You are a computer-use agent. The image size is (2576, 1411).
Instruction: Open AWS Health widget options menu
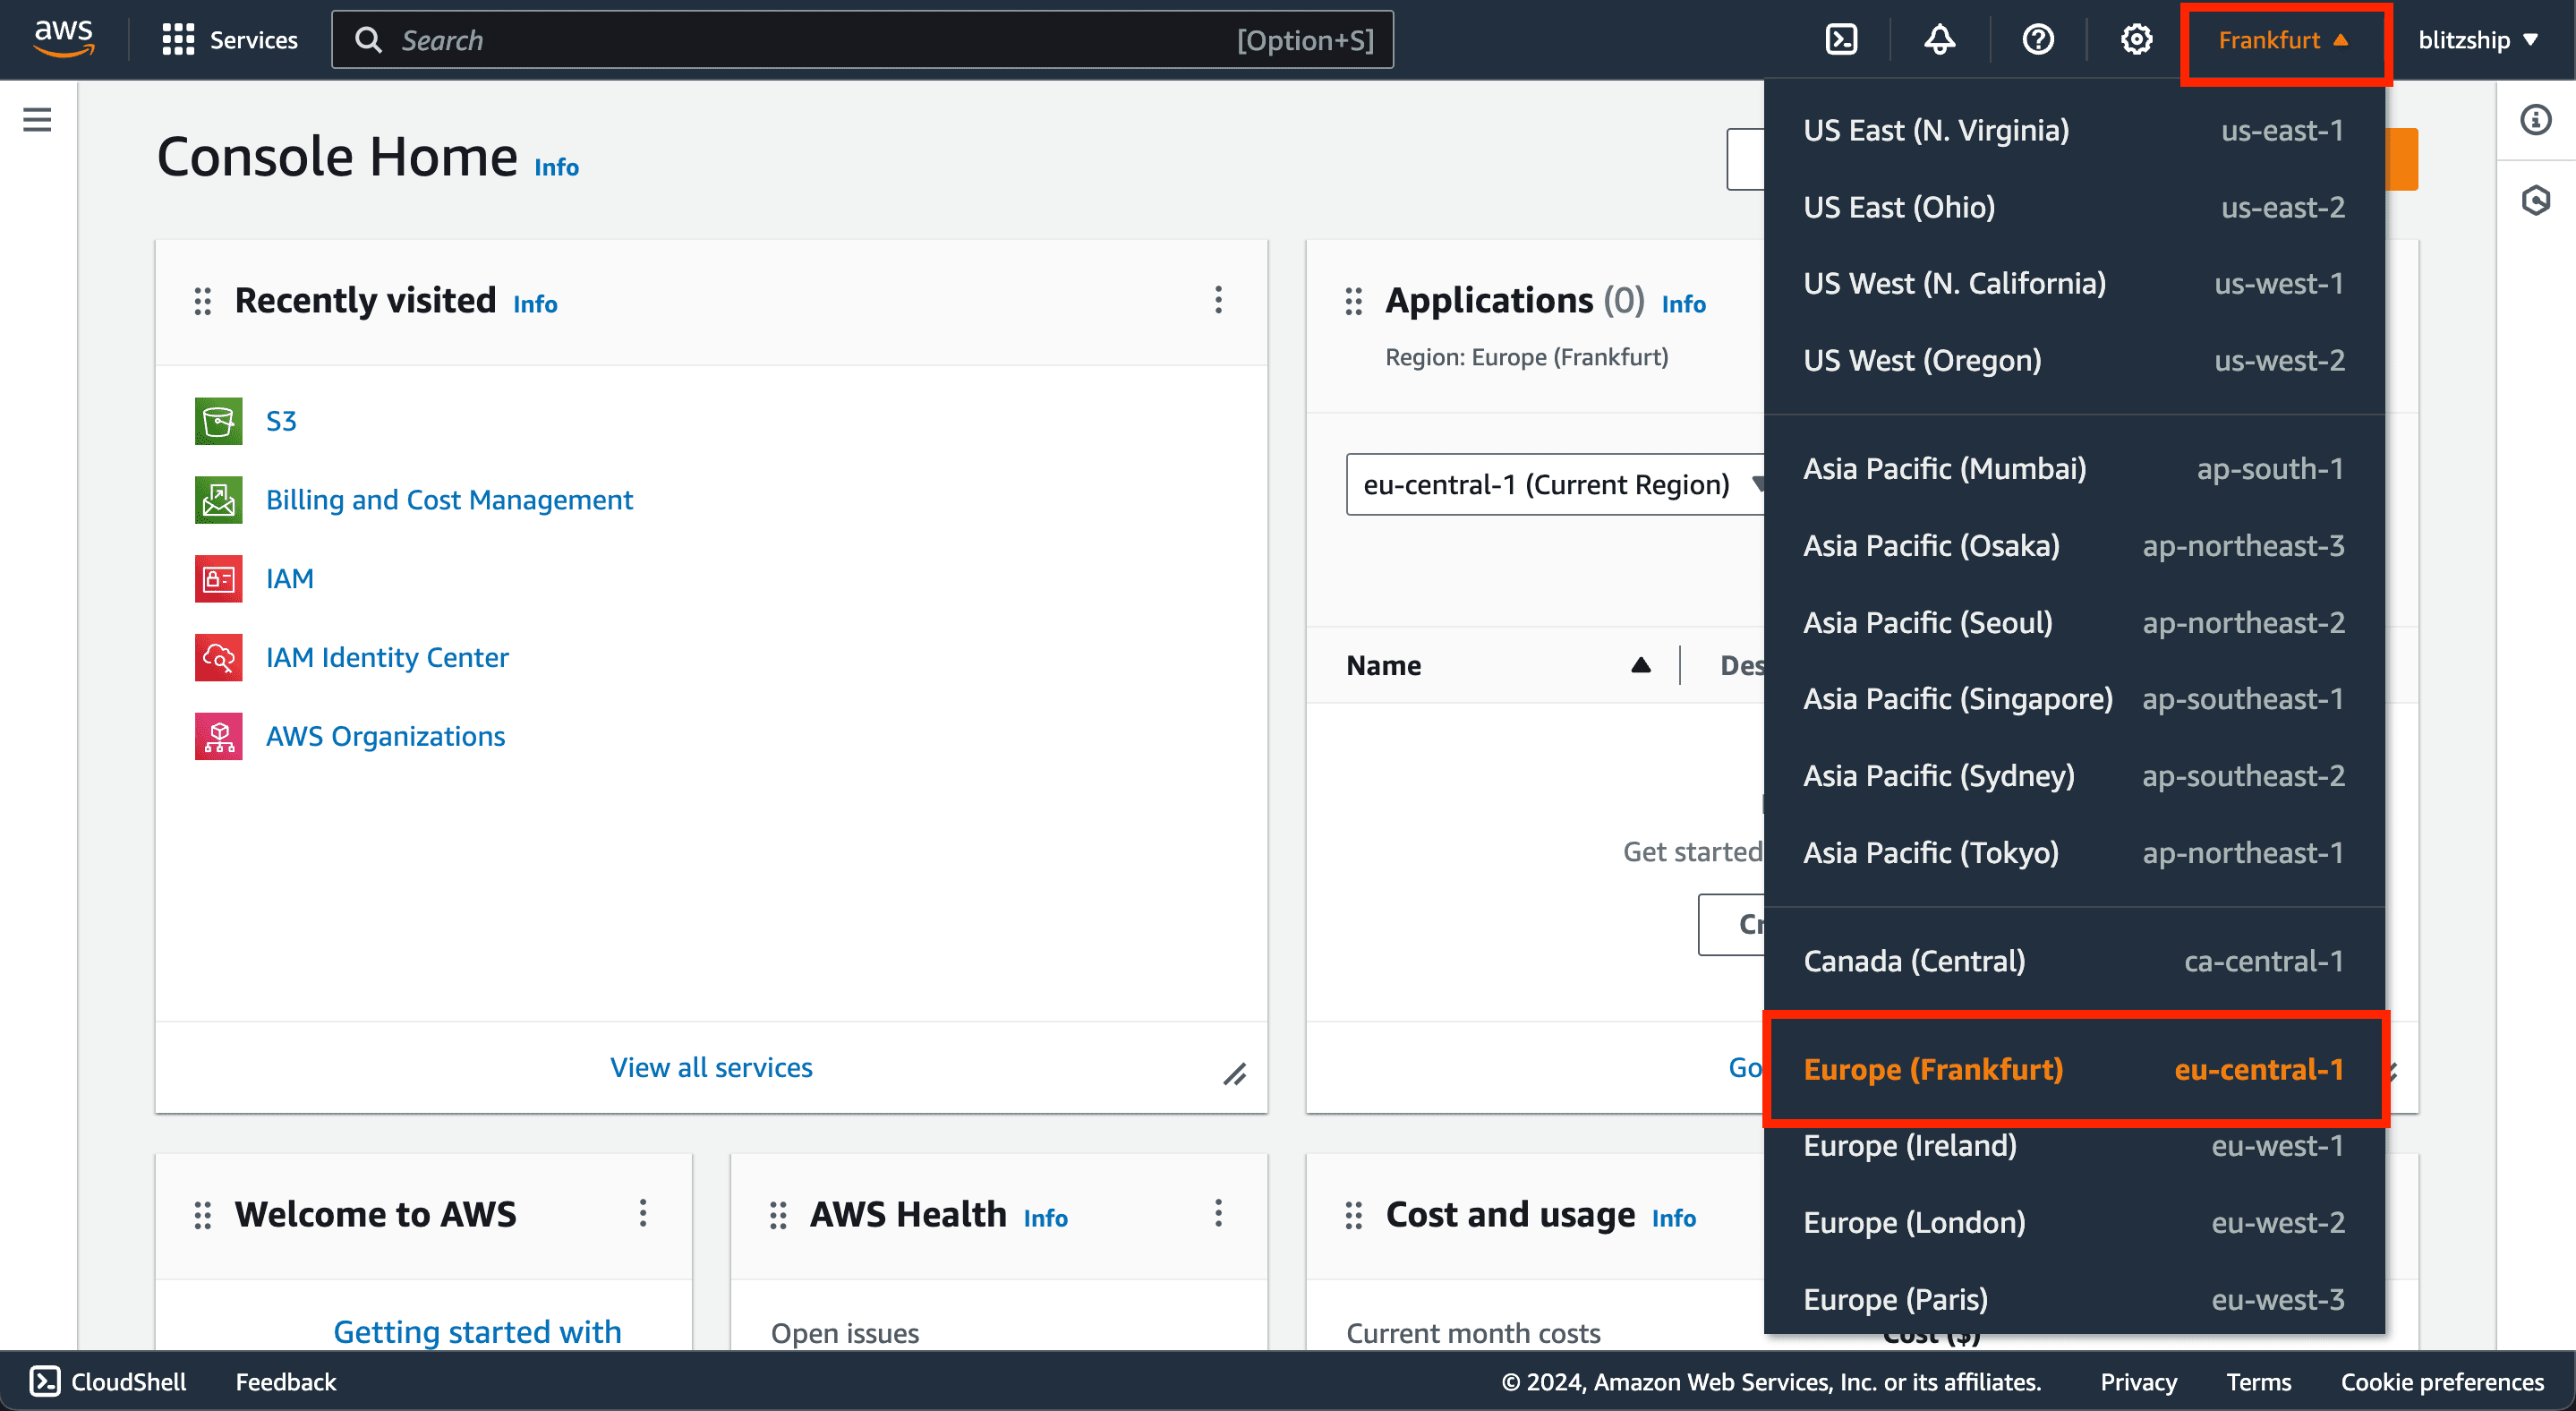(1218, 1214)
